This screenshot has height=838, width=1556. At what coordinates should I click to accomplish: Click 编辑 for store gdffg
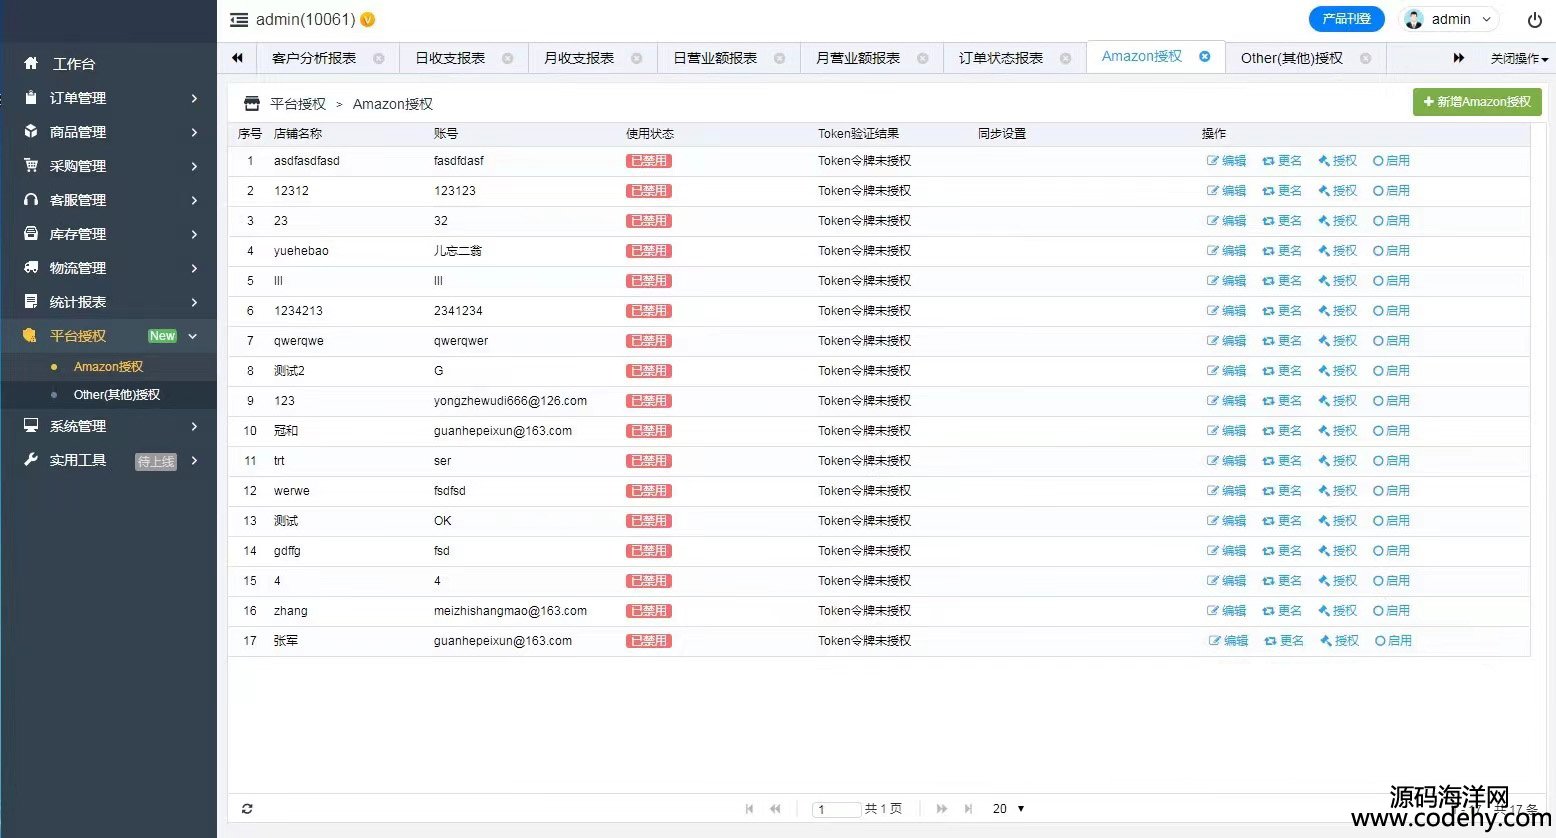coord(1227,551)
